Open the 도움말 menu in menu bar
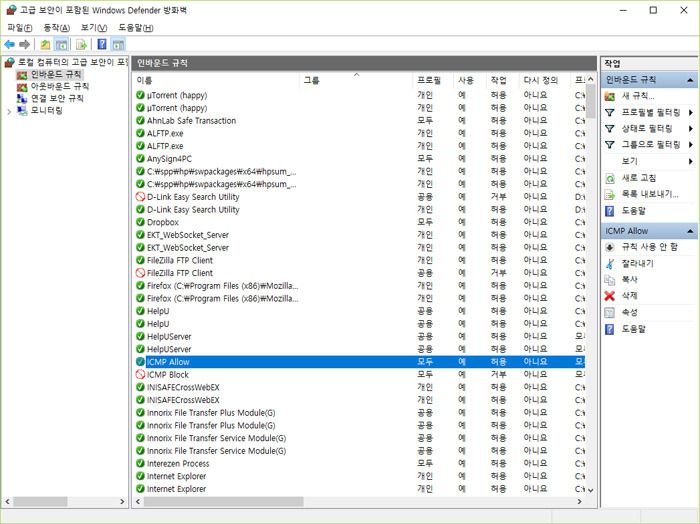Image resolution: width=700 pixels, height=524 pixels. [136, 28]
